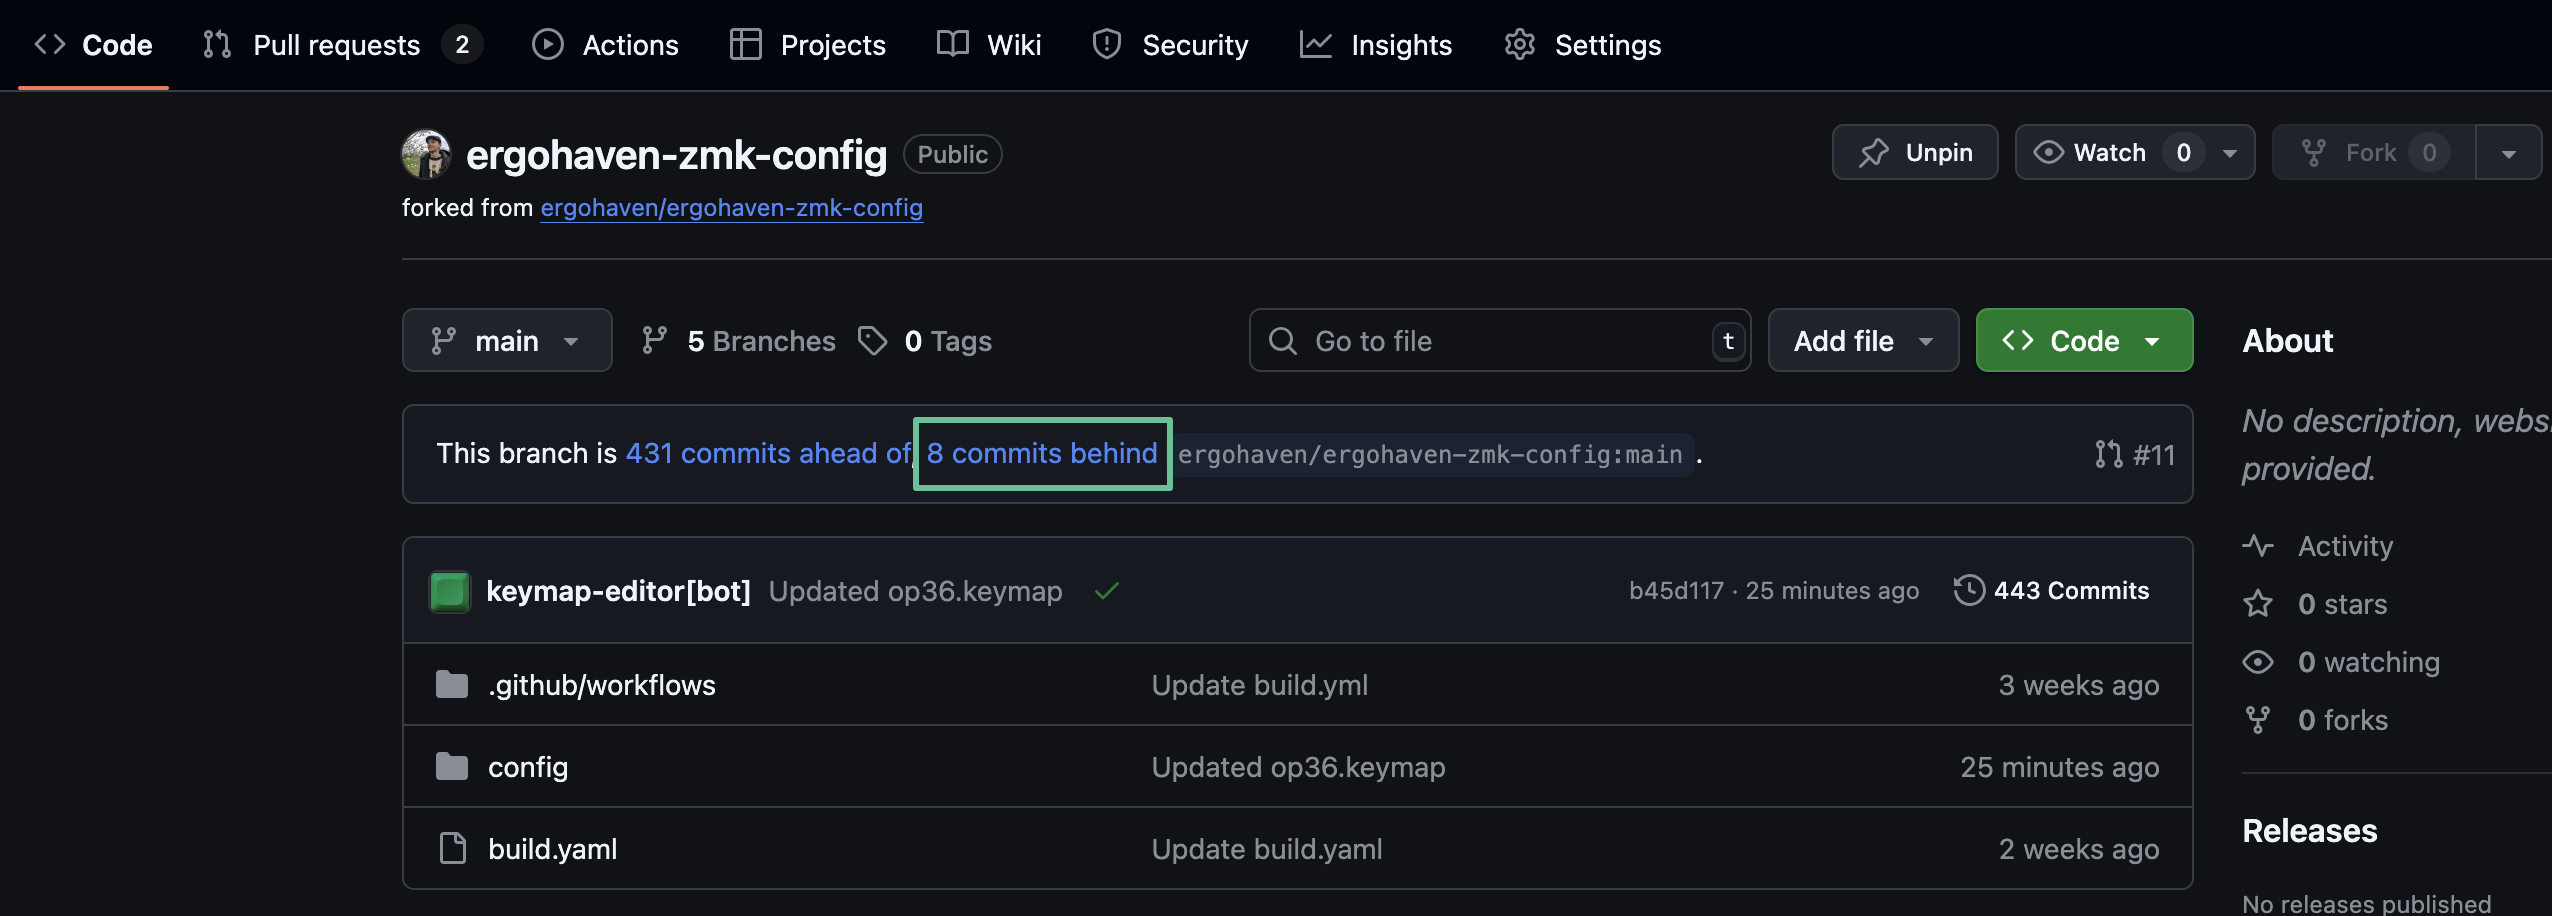Open the Add file dropdown

(1862, 341)
